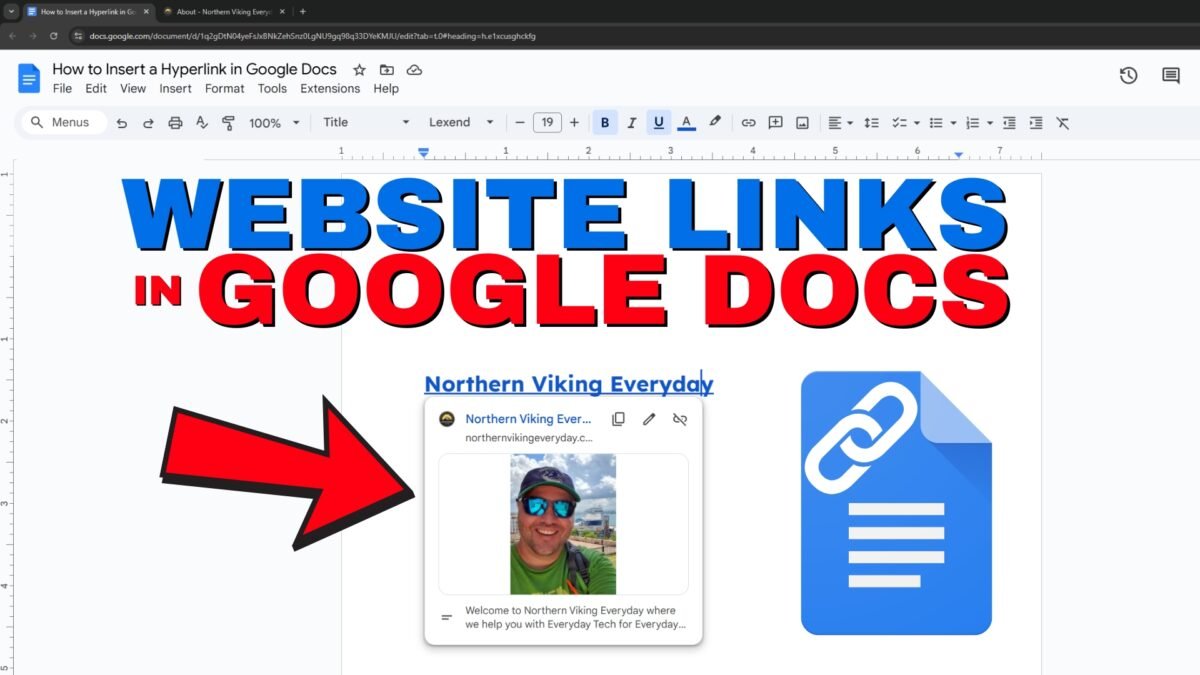Decrease font size with minus
The width and height of the screenshot is (1200, 675).
pyautogui.click(x=520, y=123)
